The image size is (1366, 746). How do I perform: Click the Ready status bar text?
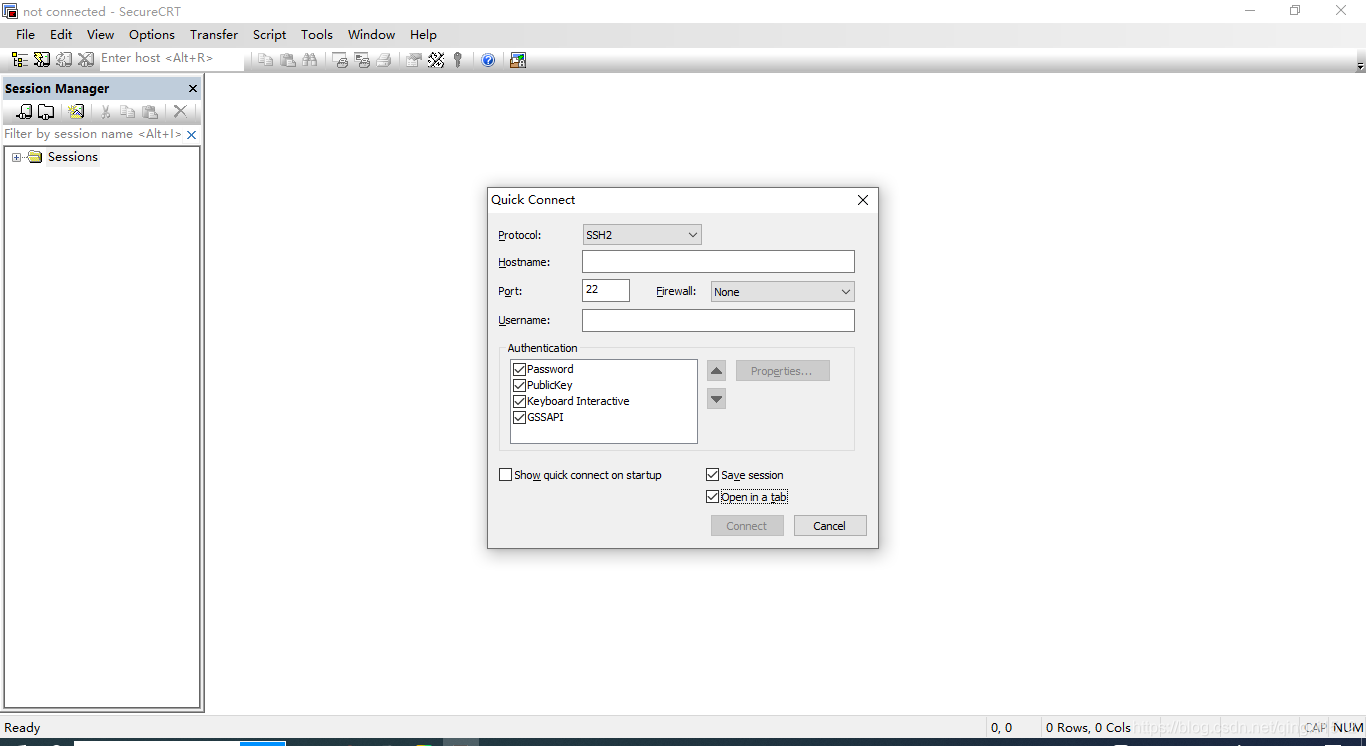(23, 728)
